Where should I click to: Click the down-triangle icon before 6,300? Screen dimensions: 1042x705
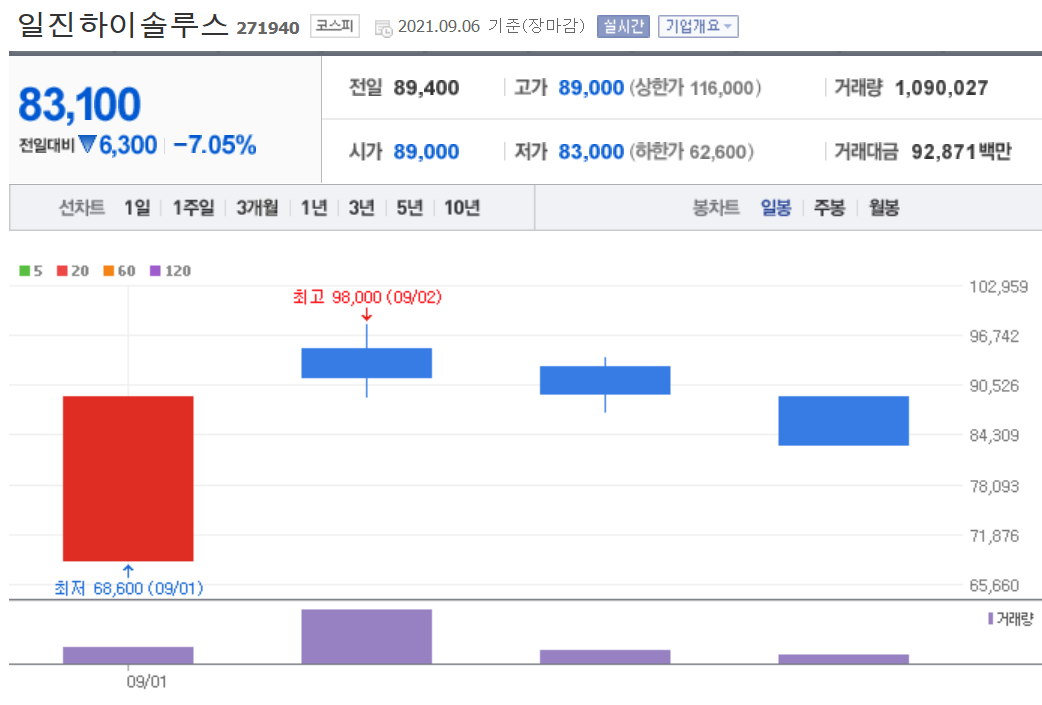pos(87,144)
